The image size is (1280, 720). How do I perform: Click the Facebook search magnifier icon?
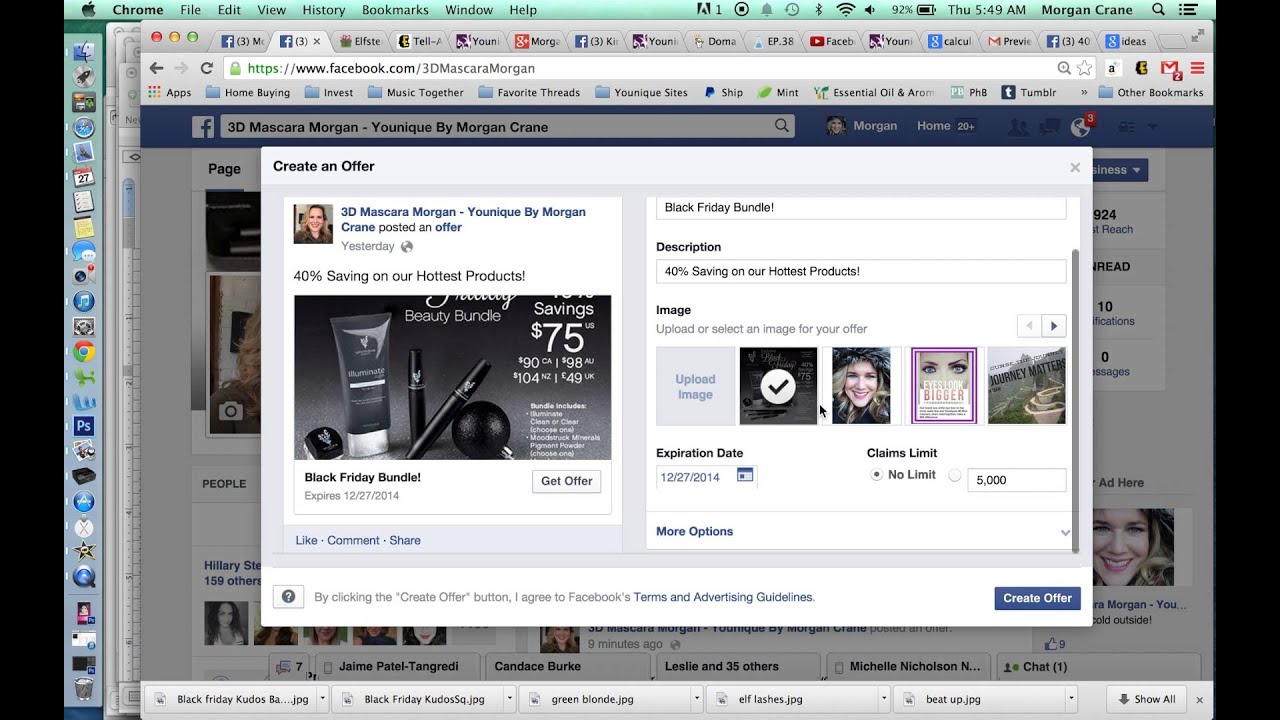(782, 126)
